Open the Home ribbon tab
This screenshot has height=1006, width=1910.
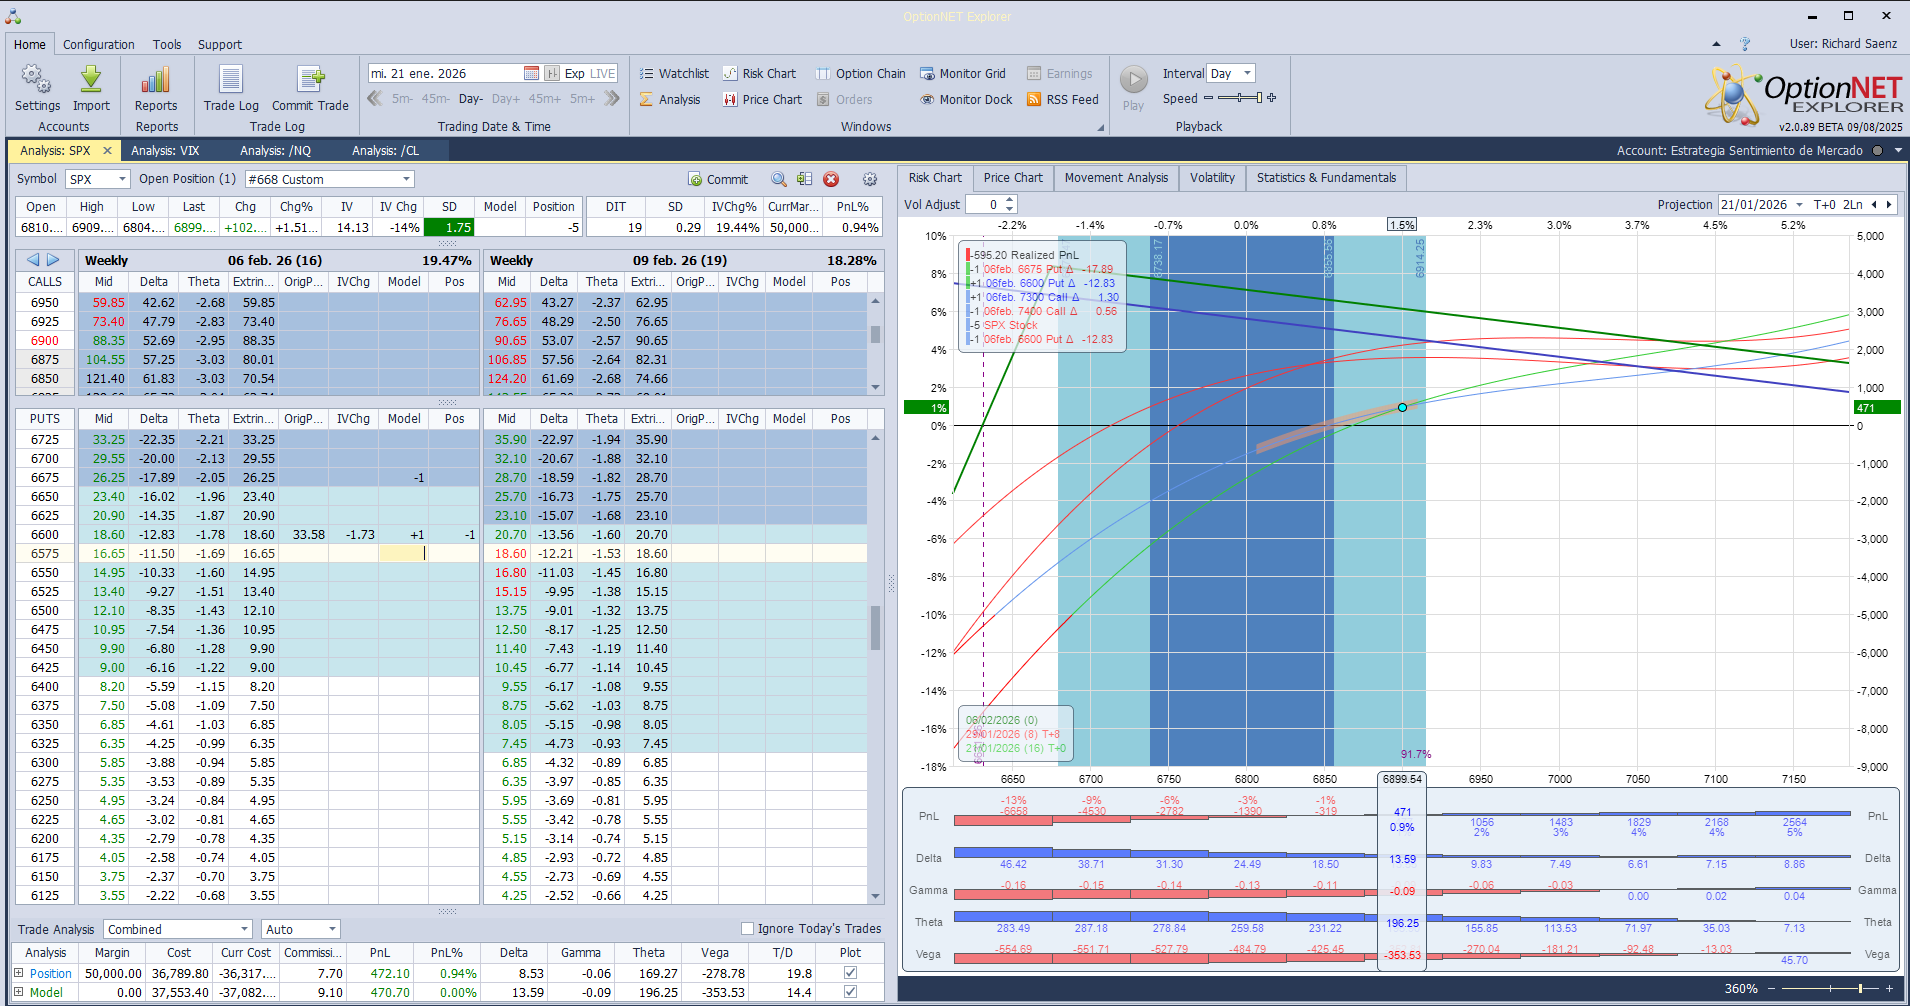pyautogui.click(x=30, y=44)
